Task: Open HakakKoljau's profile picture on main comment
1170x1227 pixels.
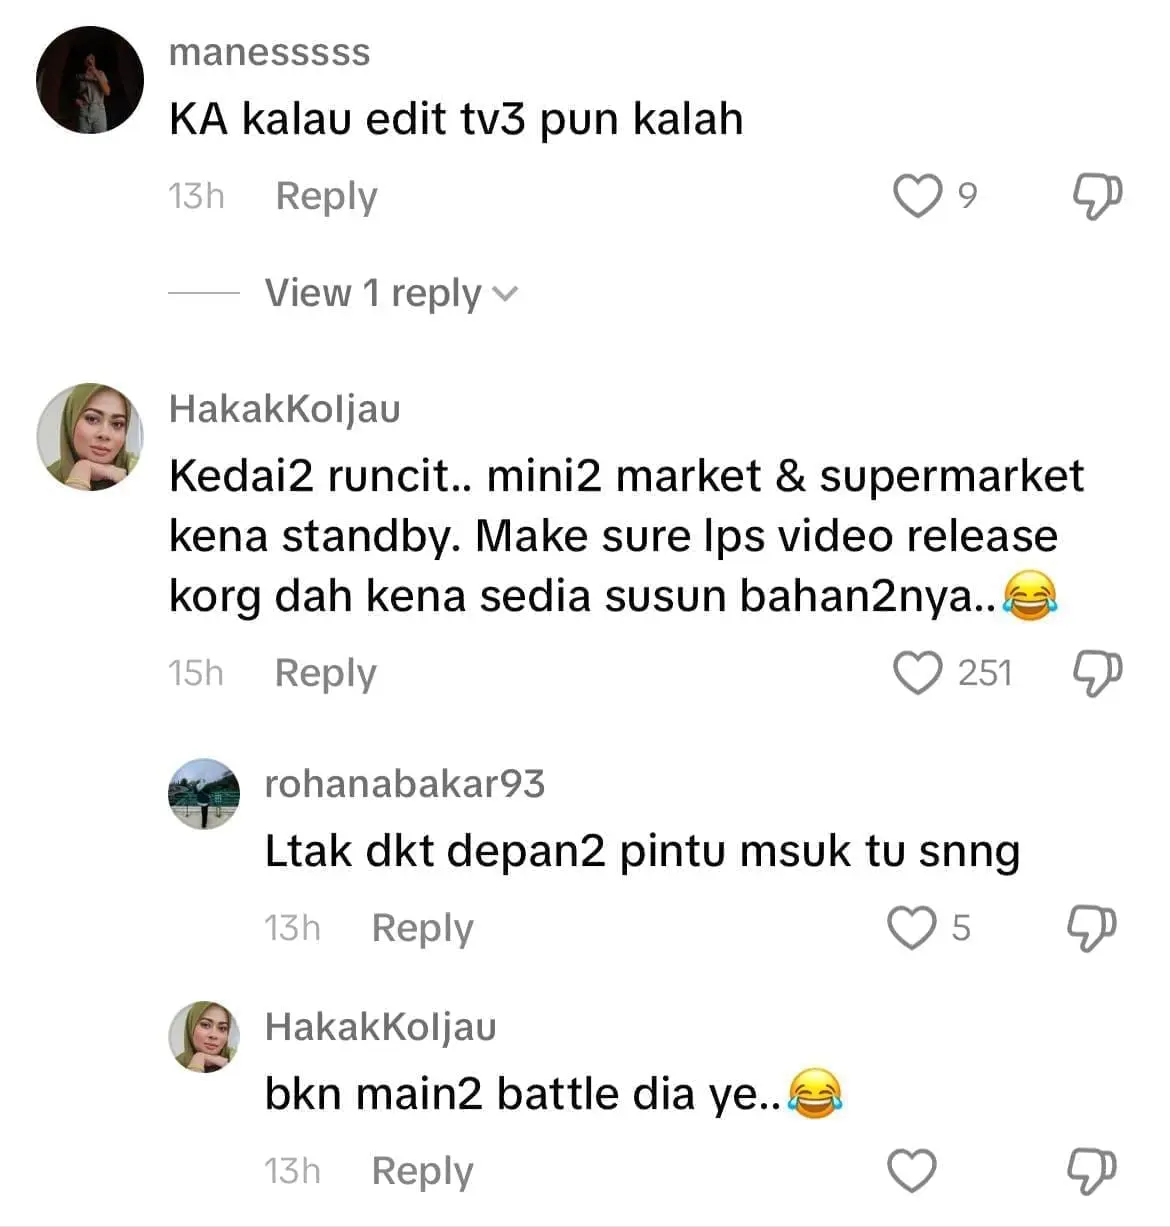Action: pos(90,437)
